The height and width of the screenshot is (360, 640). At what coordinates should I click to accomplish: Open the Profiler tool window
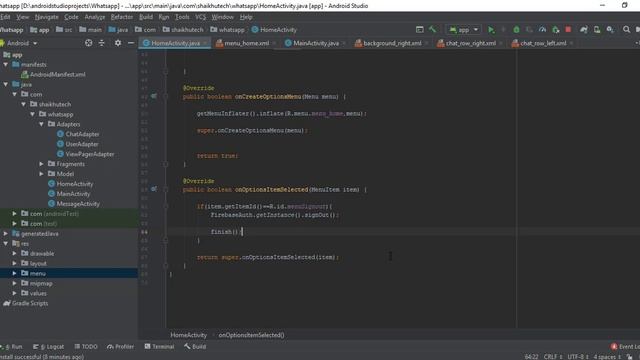pyautogui.click(x=120, y=347)
